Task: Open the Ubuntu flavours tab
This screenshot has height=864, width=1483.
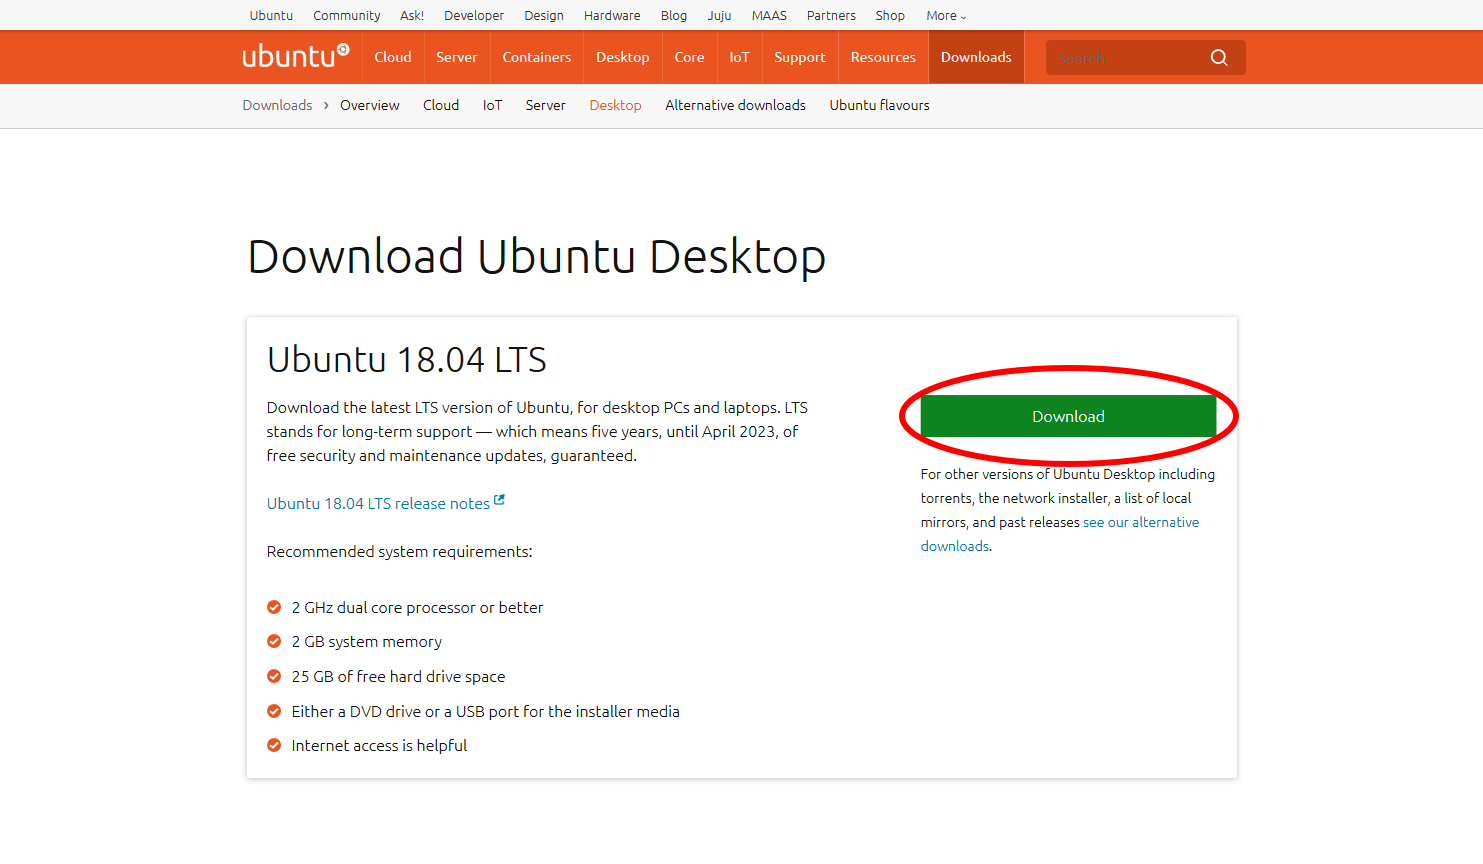Action: [879, 105]
